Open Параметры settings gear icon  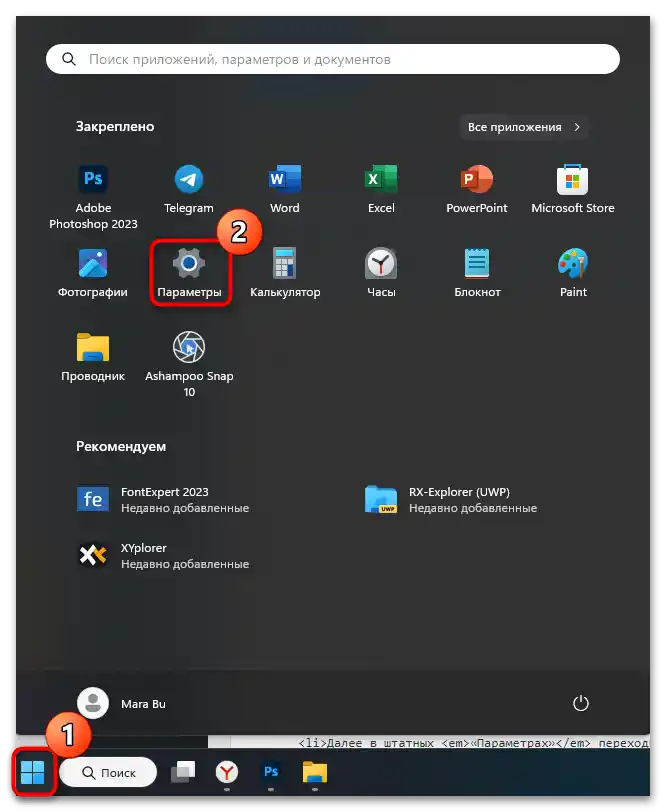[189, 263]
